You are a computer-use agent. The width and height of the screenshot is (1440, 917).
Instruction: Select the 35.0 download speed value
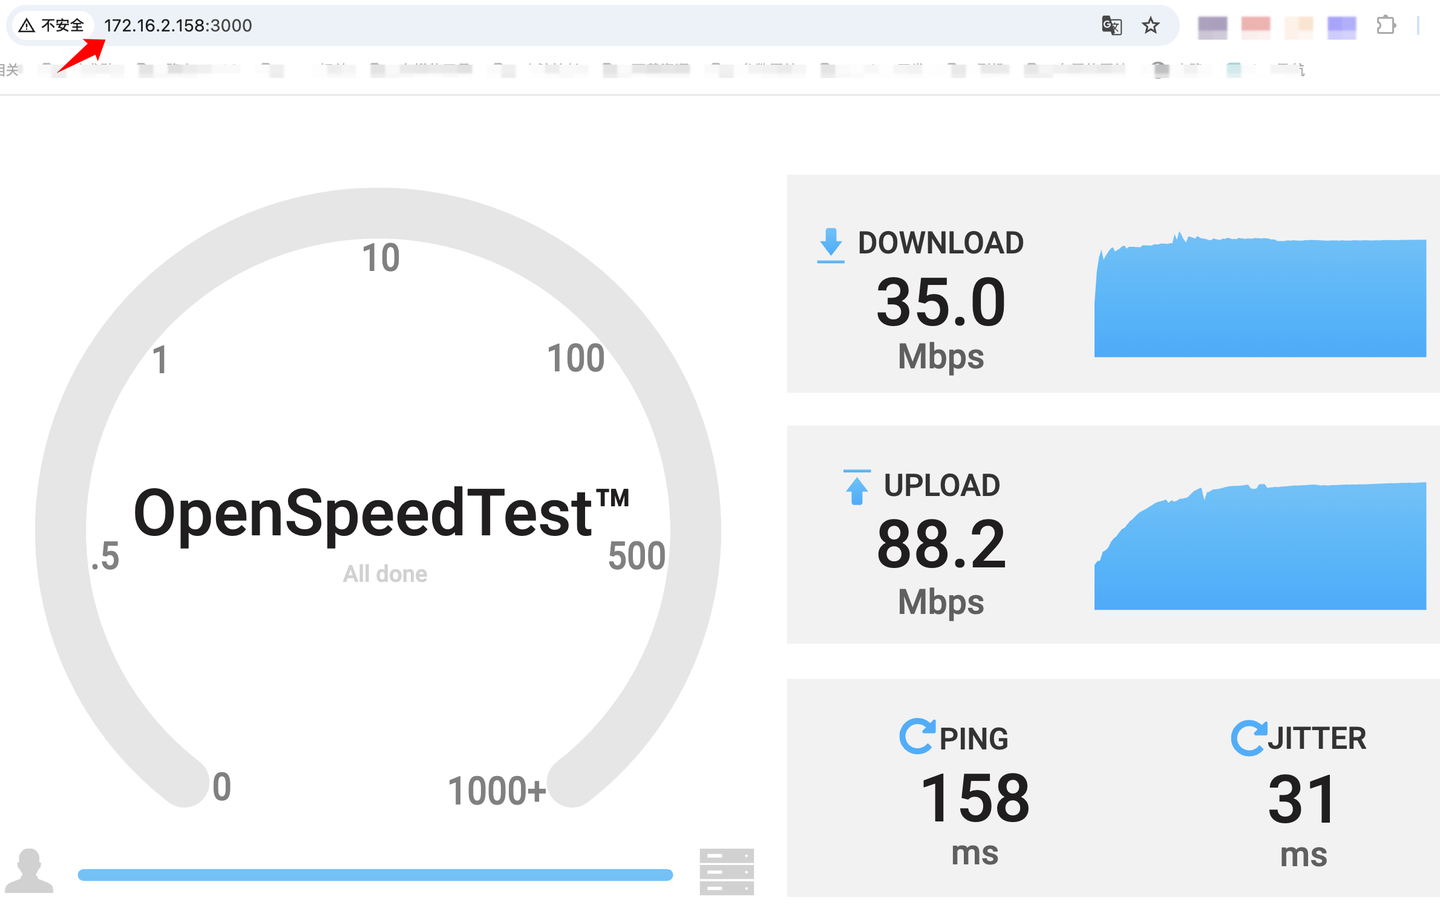[941, 302]
